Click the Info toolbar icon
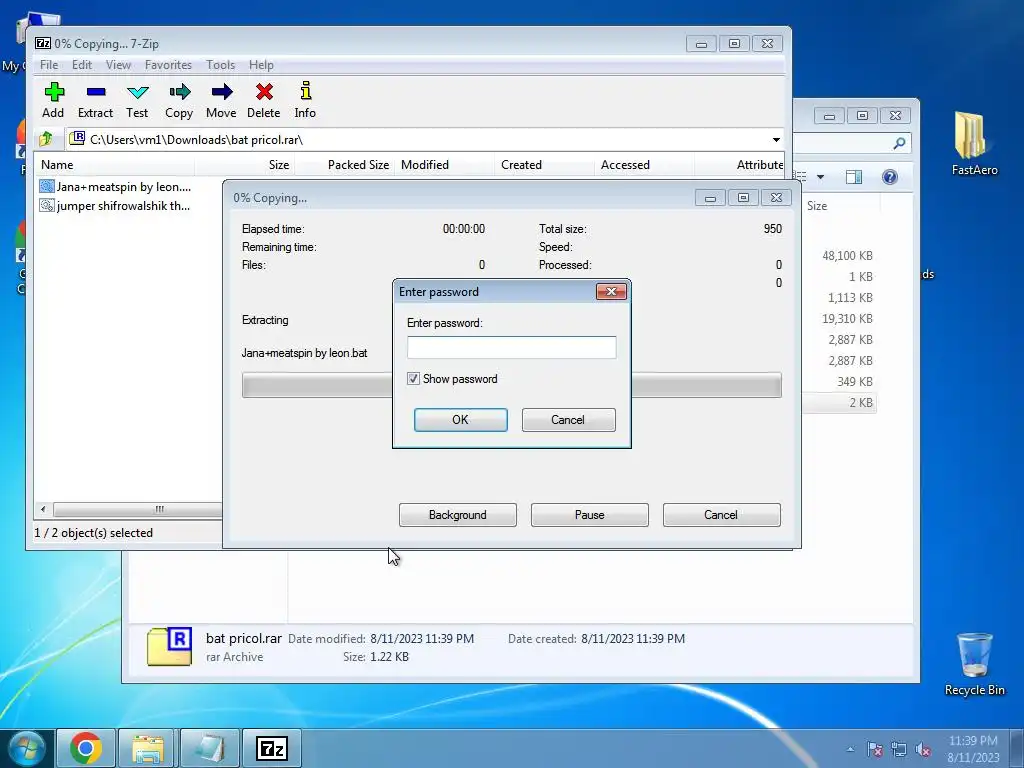The width and height of the screenshot is (1024, 768). [305, 91]
